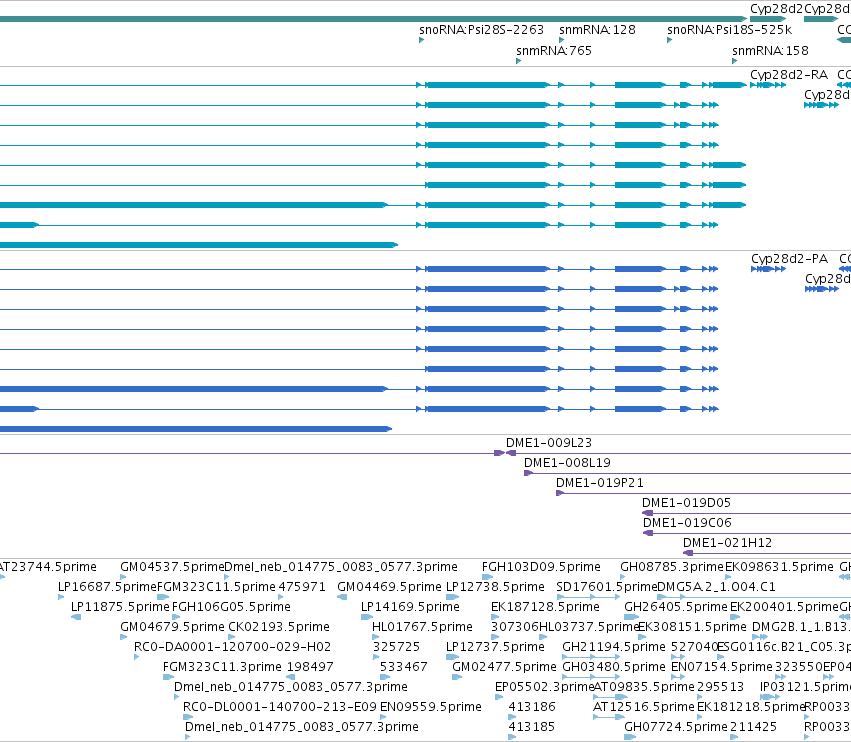
Task: Open the GH08785.3prime EST
Action: [672, 567]
